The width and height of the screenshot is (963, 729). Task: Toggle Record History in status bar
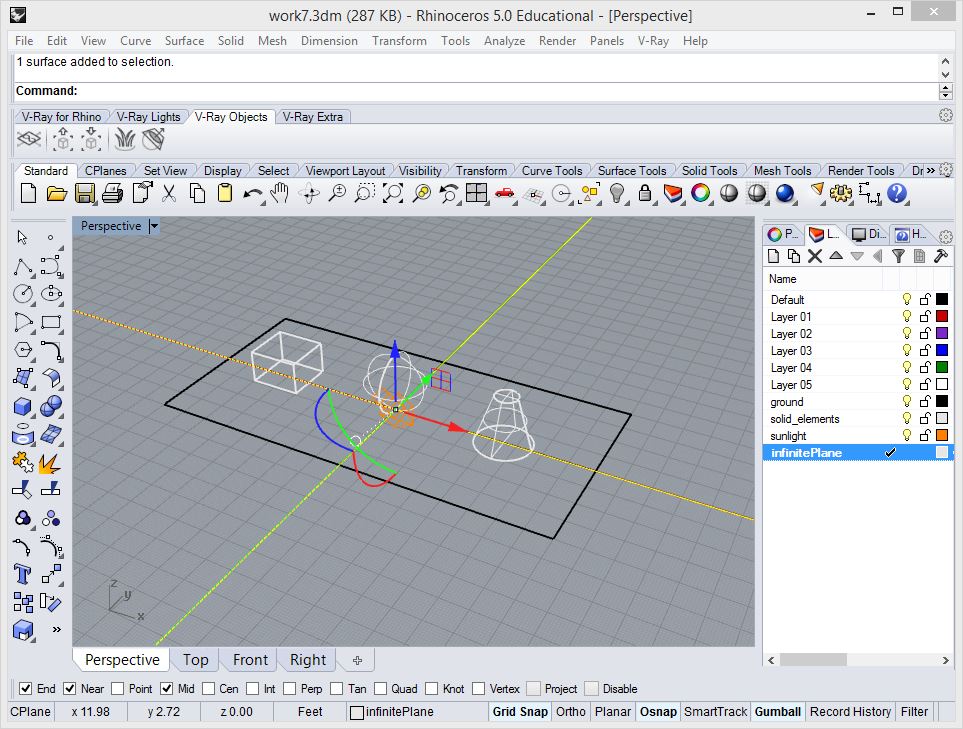pyautogui.click(x=850, y=711)
